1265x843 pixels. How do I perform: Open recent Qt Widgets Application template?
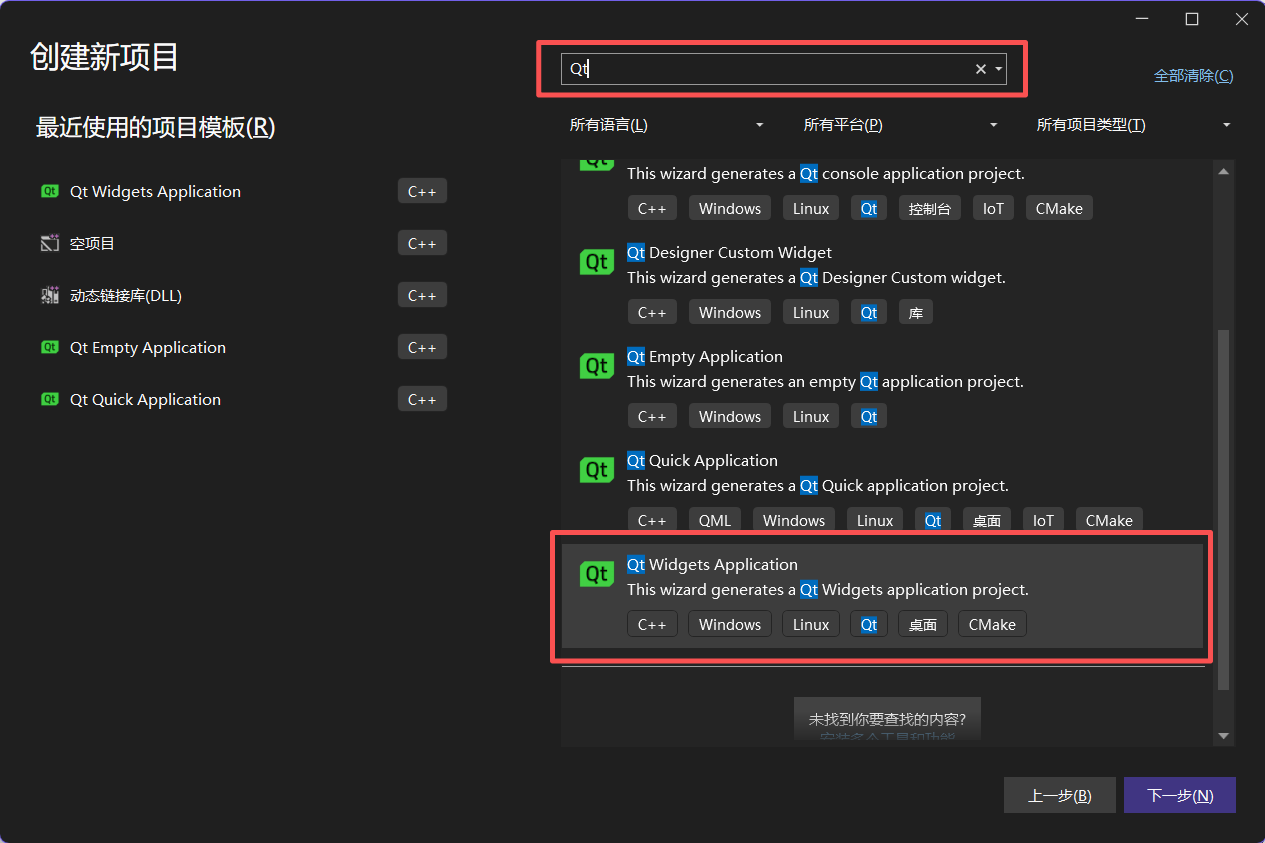tap(243, 191)
